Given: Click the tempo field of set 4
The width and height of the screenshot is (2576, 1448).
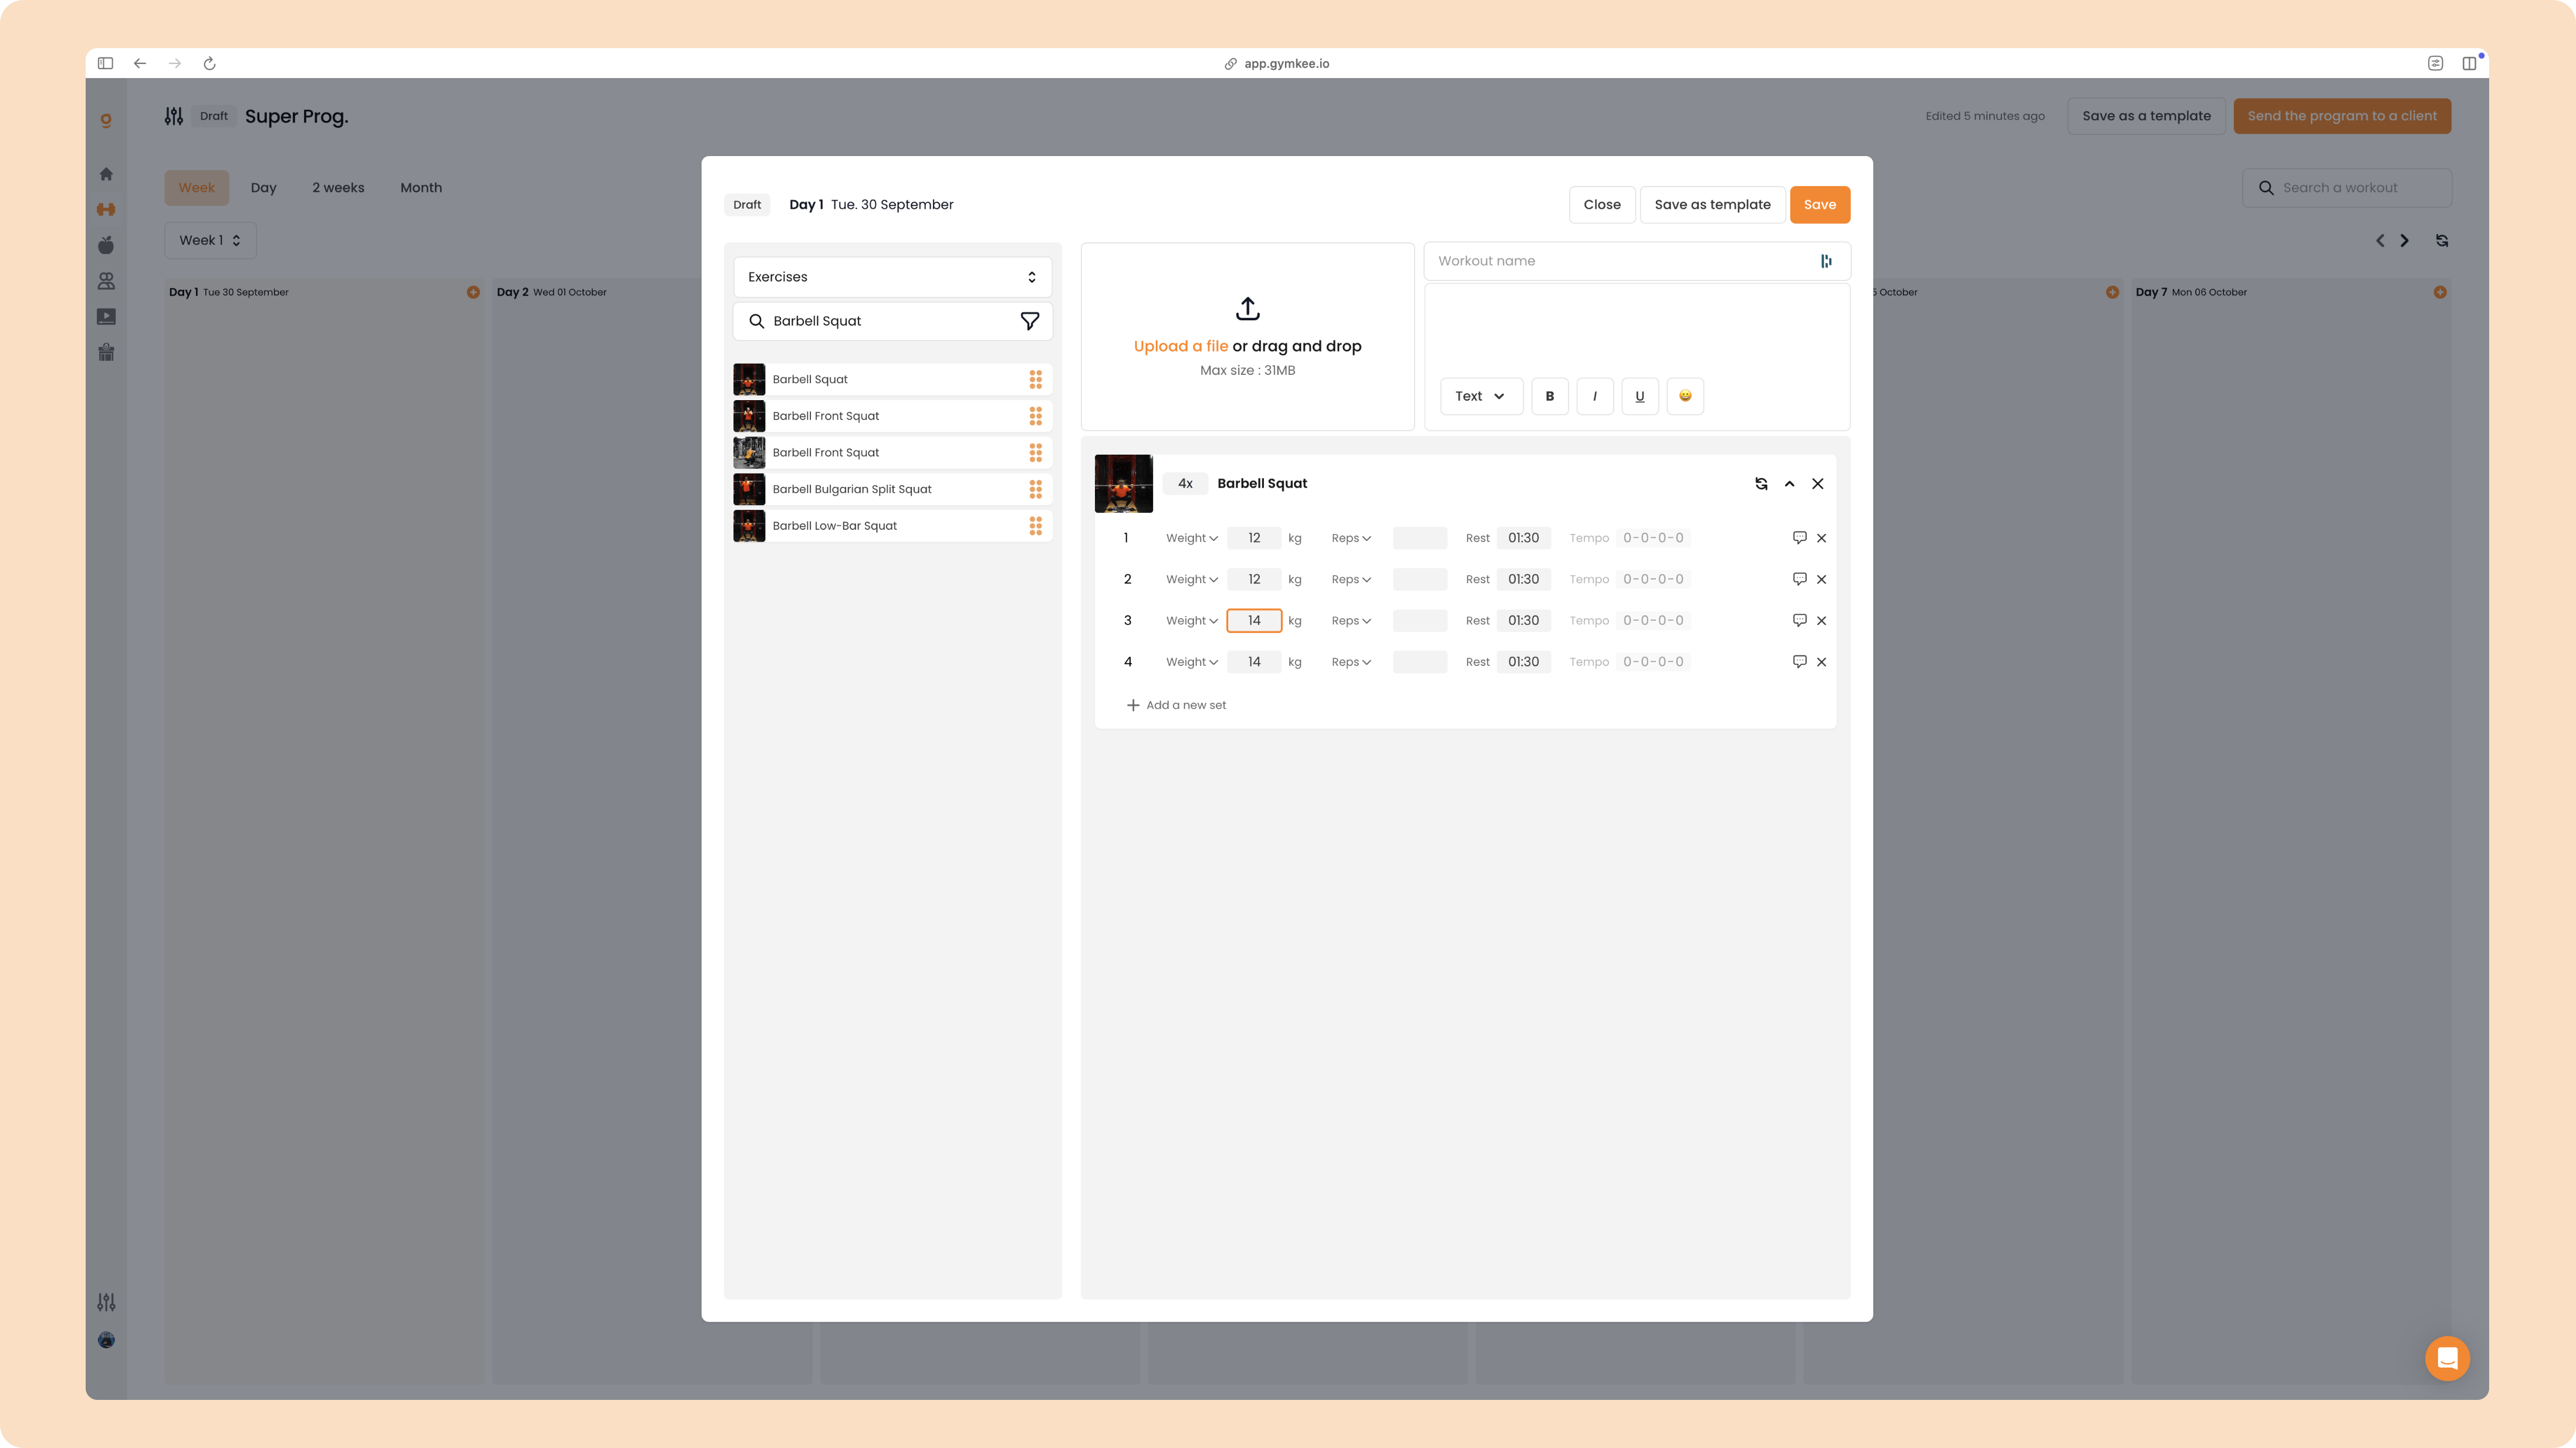Looking at the screenshot, I should tap(1653, 662).
